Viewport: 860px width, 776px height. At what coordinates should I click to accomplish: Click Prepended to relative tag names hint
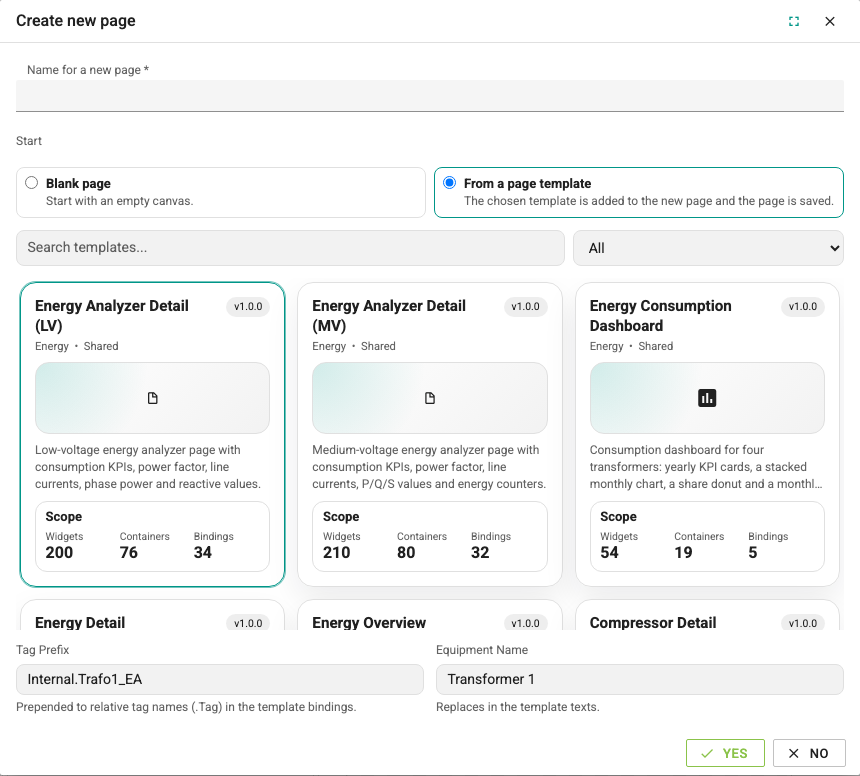pos(186,707)
